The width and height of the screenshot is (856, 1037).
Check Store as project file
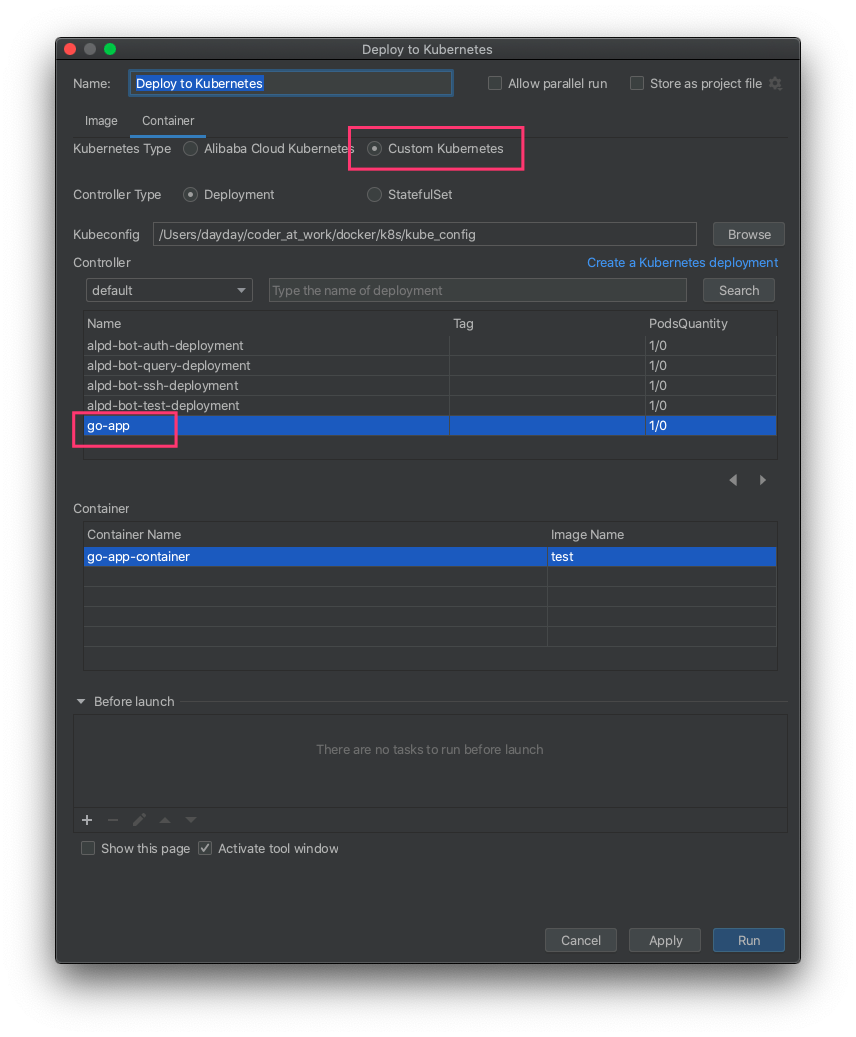(x=637, y=84)
